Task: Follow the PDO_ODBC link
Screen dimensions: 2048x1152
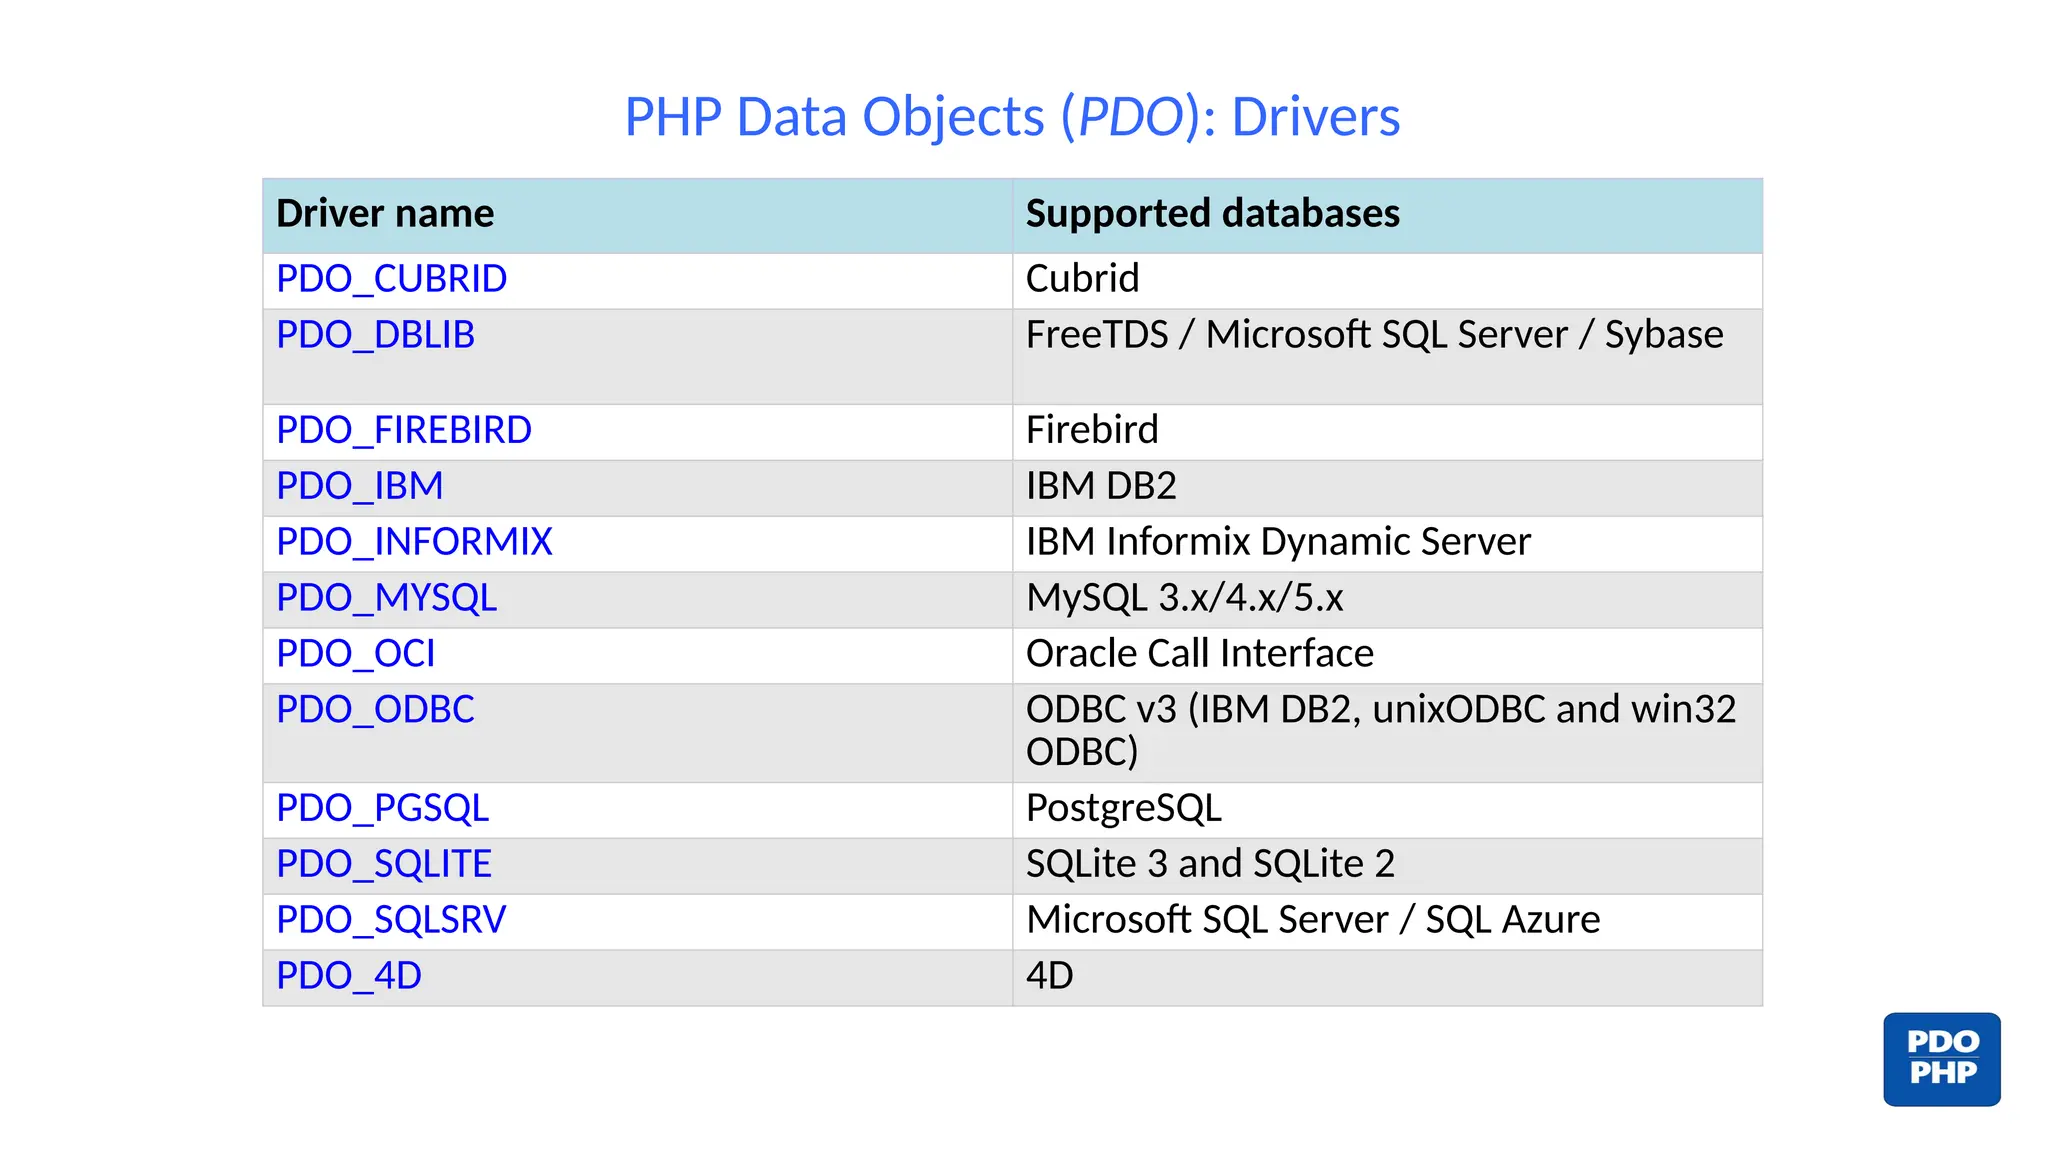Action: 375,710
